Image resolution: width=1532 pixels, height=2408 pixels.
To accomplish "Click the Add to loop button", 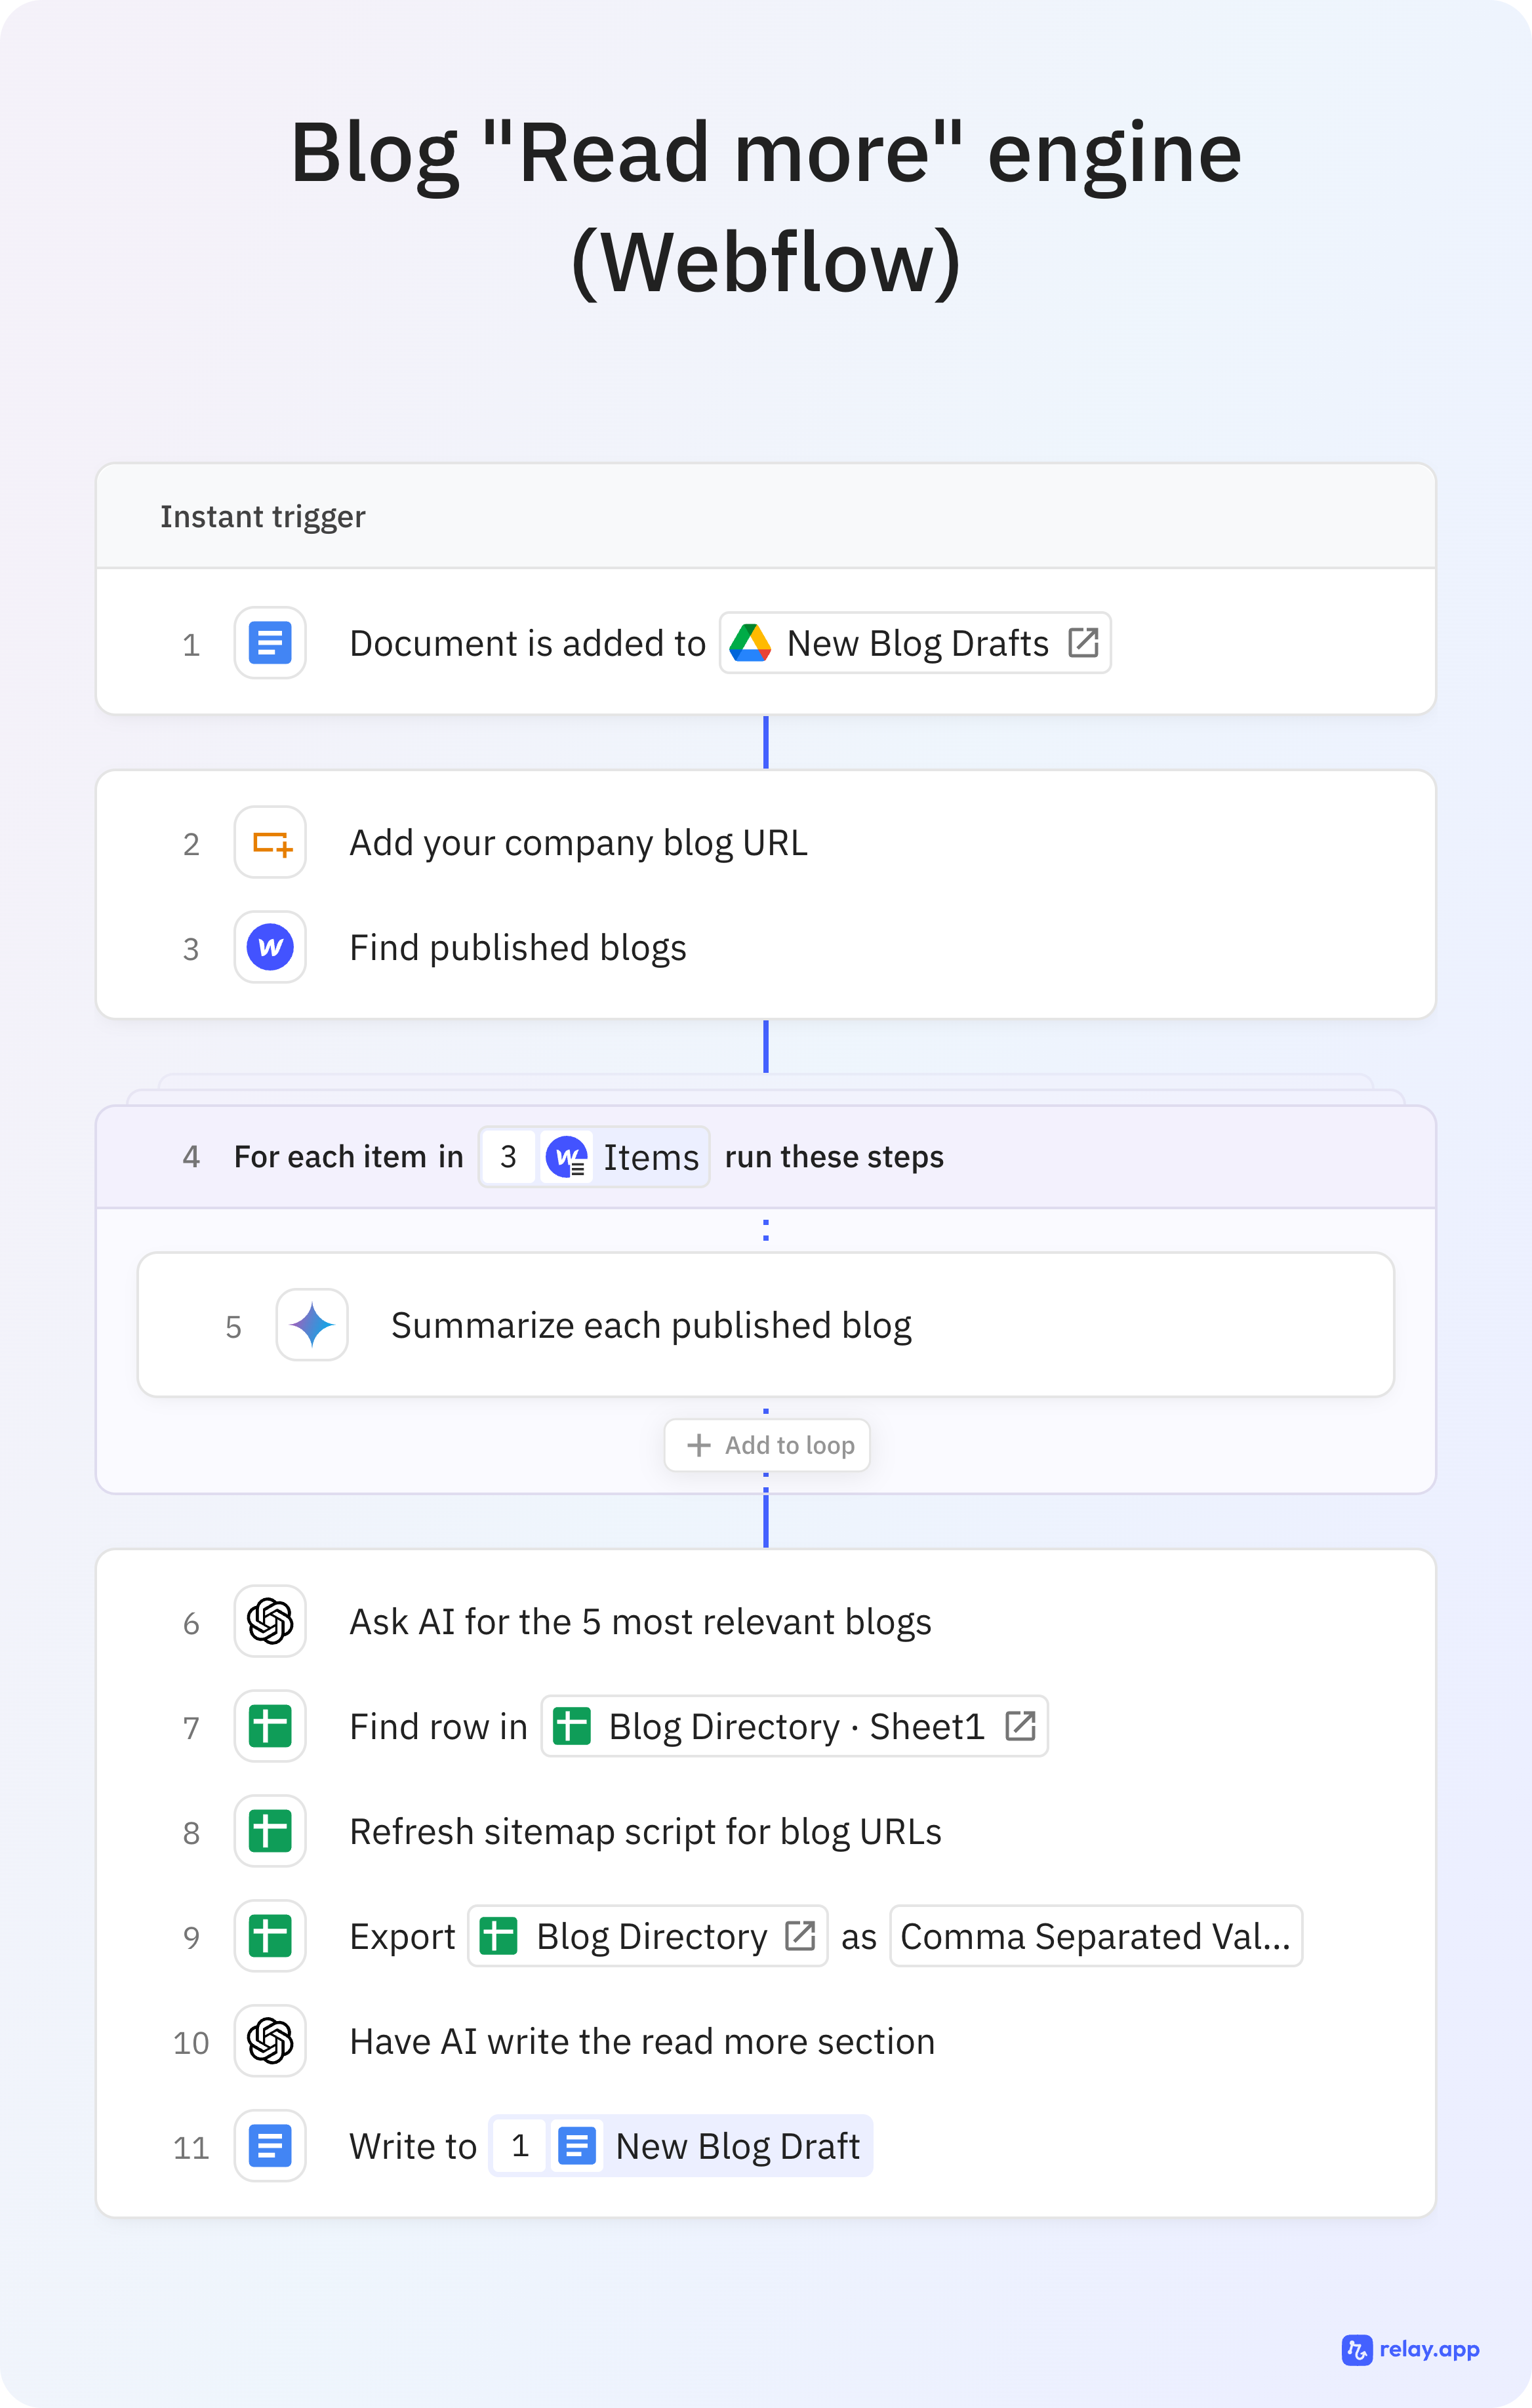I will point(766,1445).
